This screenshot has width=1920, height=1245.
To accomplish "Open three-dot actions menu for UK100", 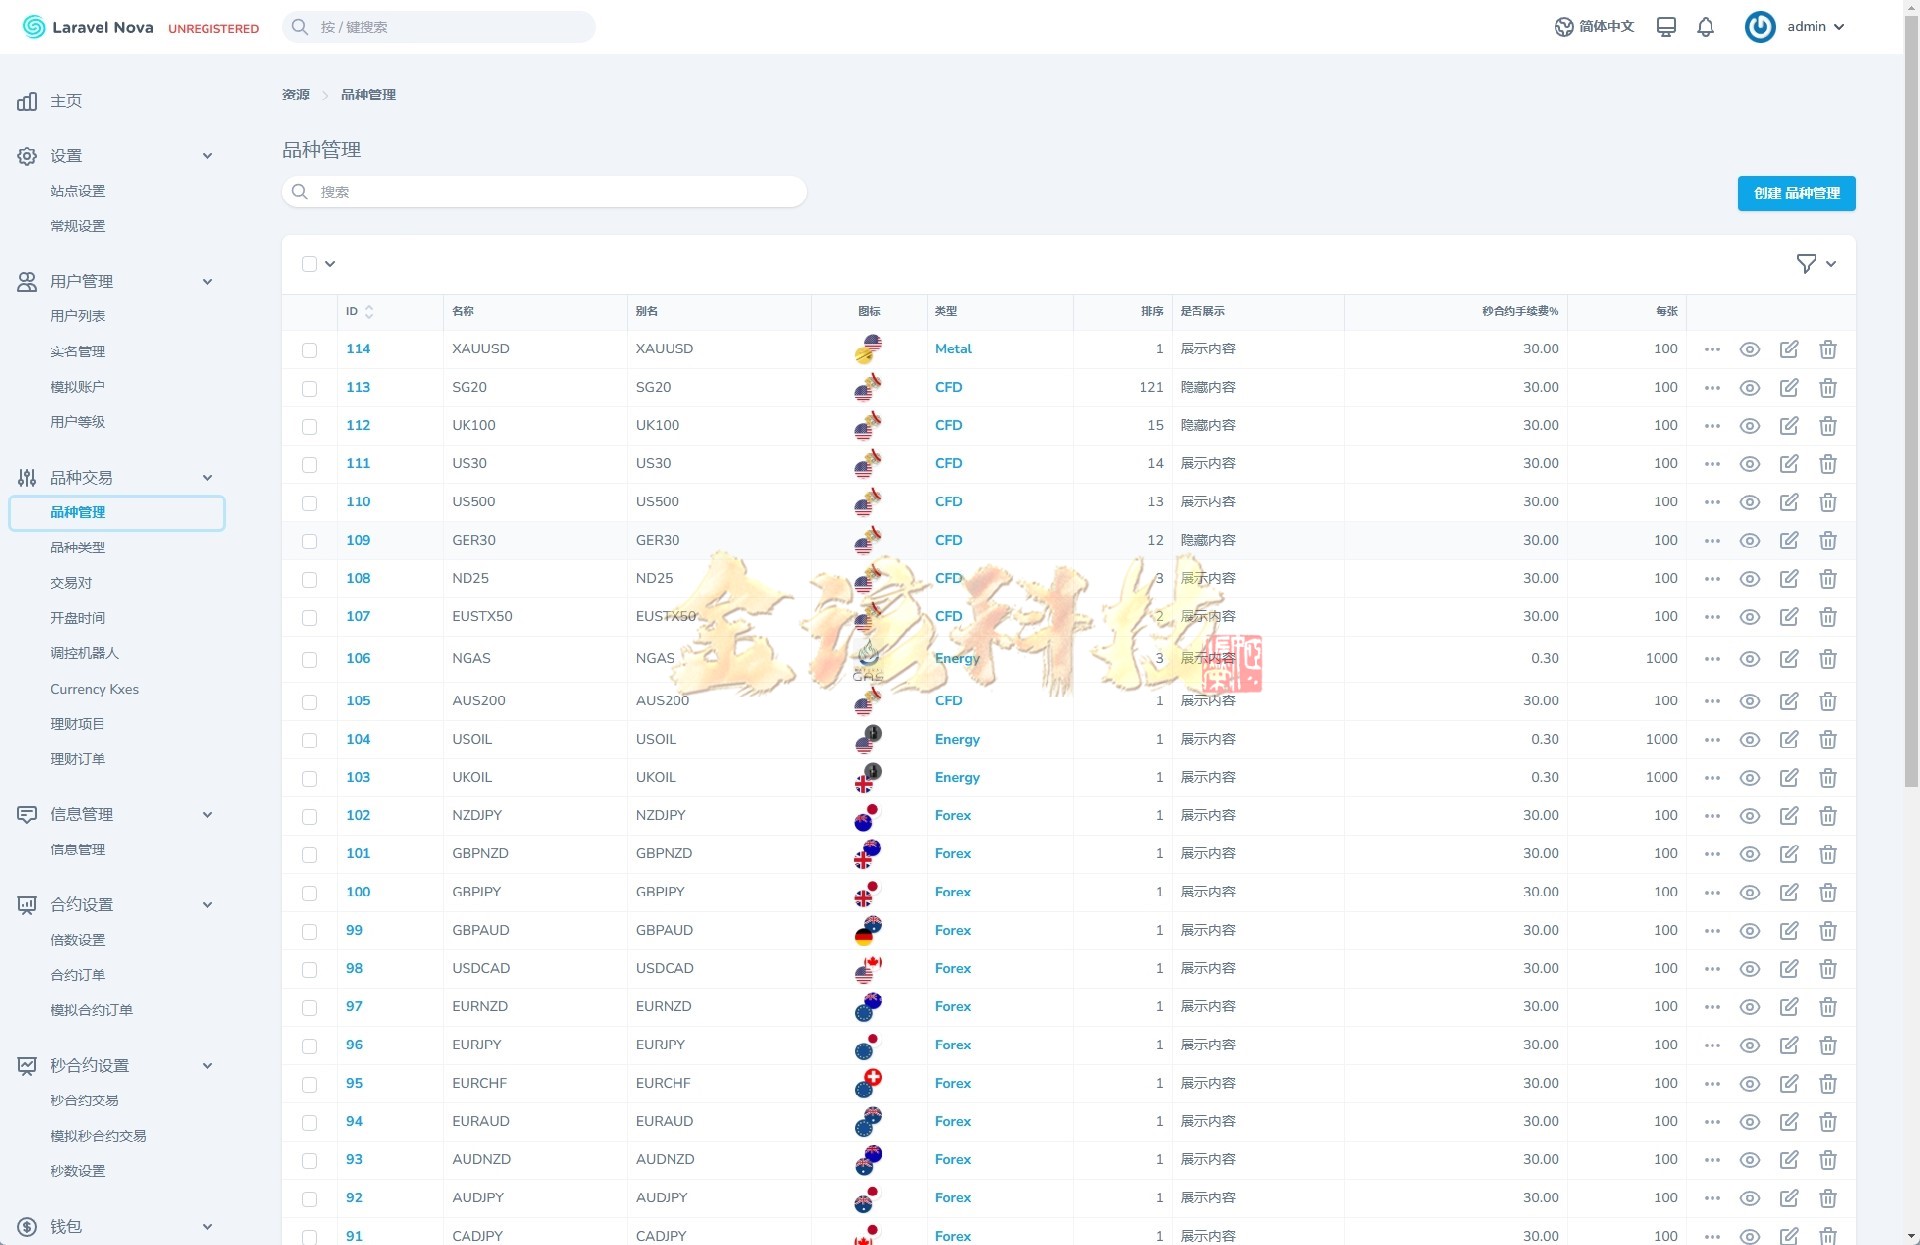I will [1712, 426].
